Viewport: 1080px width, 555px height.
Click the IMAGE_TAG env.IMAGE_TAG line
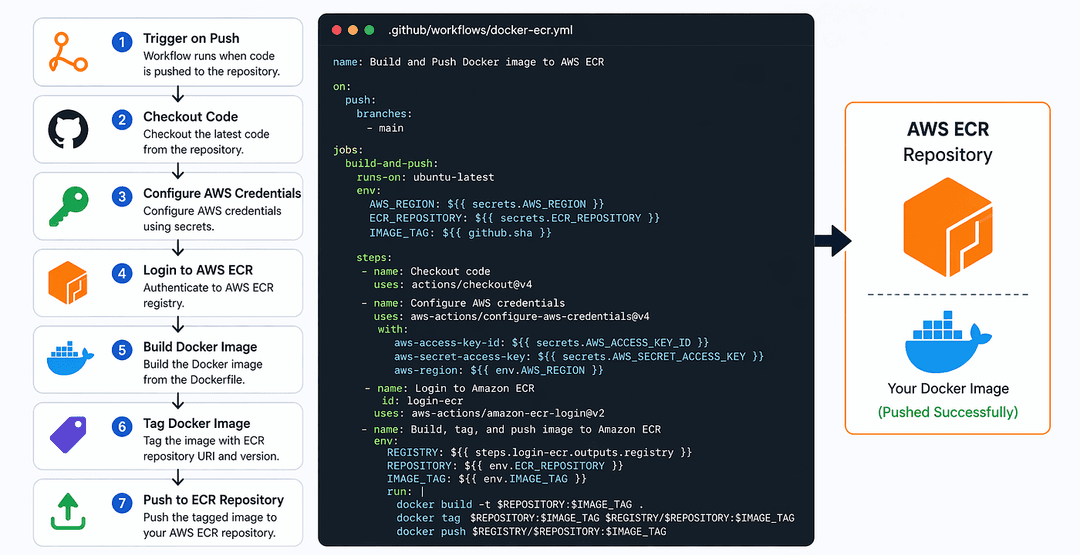(x=487, y=479)
